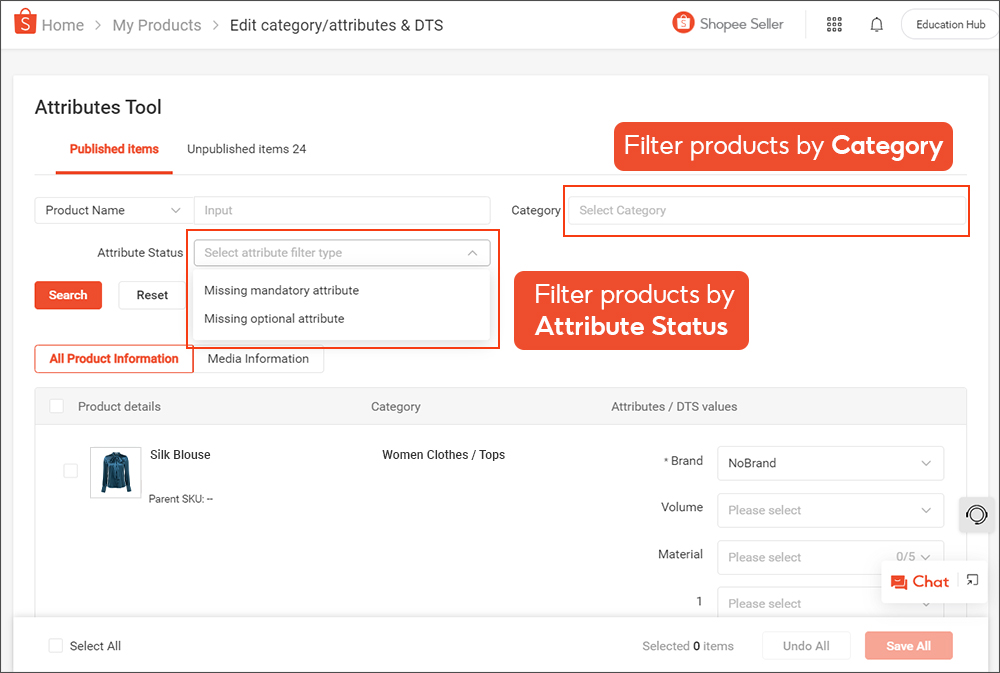This screenshot has height=673, width=1000.
Task: Open the Product Name filter dropdown
Action: pyautogui.click(x=113, y=210)
